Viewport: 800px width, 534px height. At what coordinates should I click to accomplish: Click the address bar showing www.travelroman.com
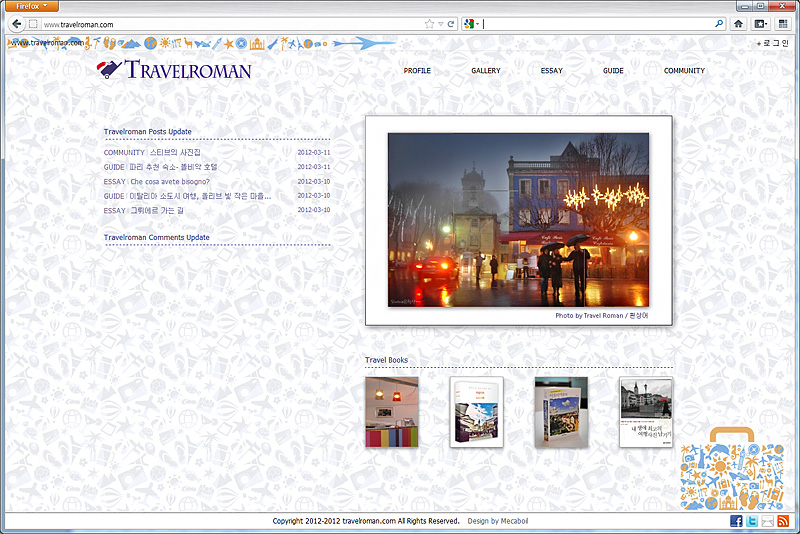(x=232, y=24)
